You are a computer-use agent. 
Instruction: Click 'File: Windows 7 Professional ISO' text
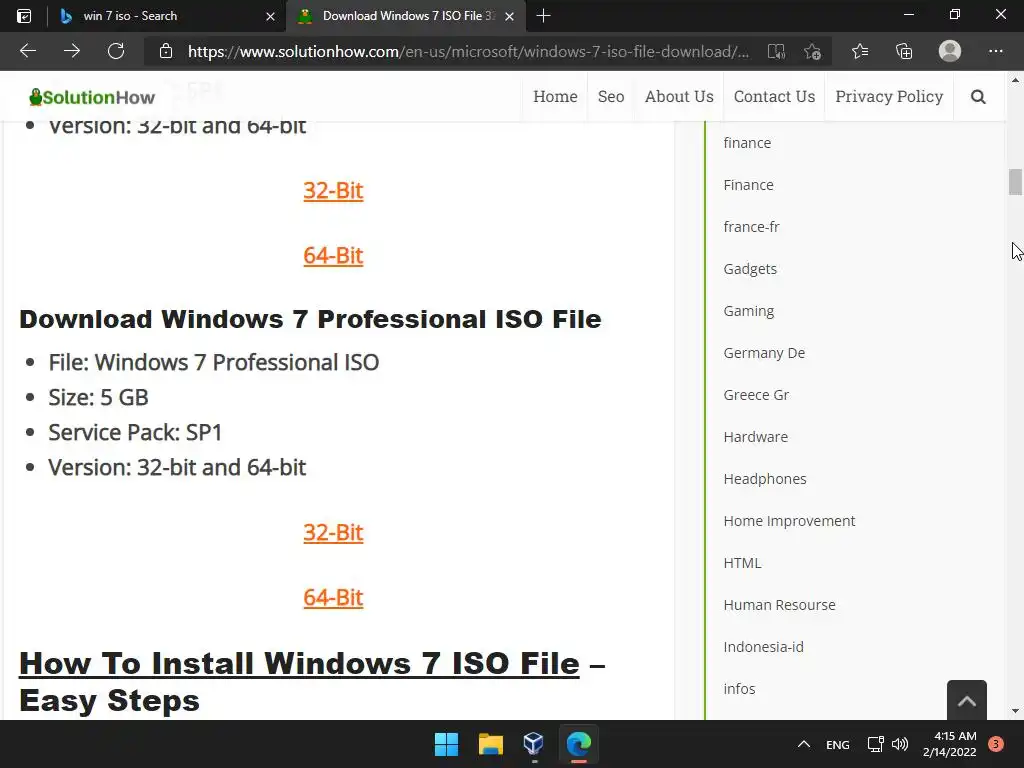[x=214, y=362]
